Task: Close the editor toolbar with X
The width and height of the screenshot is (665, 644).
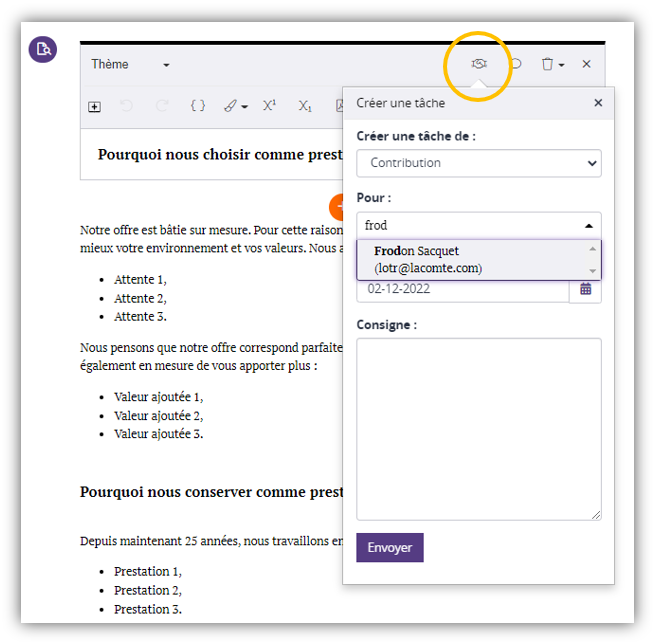Action: 587,64
